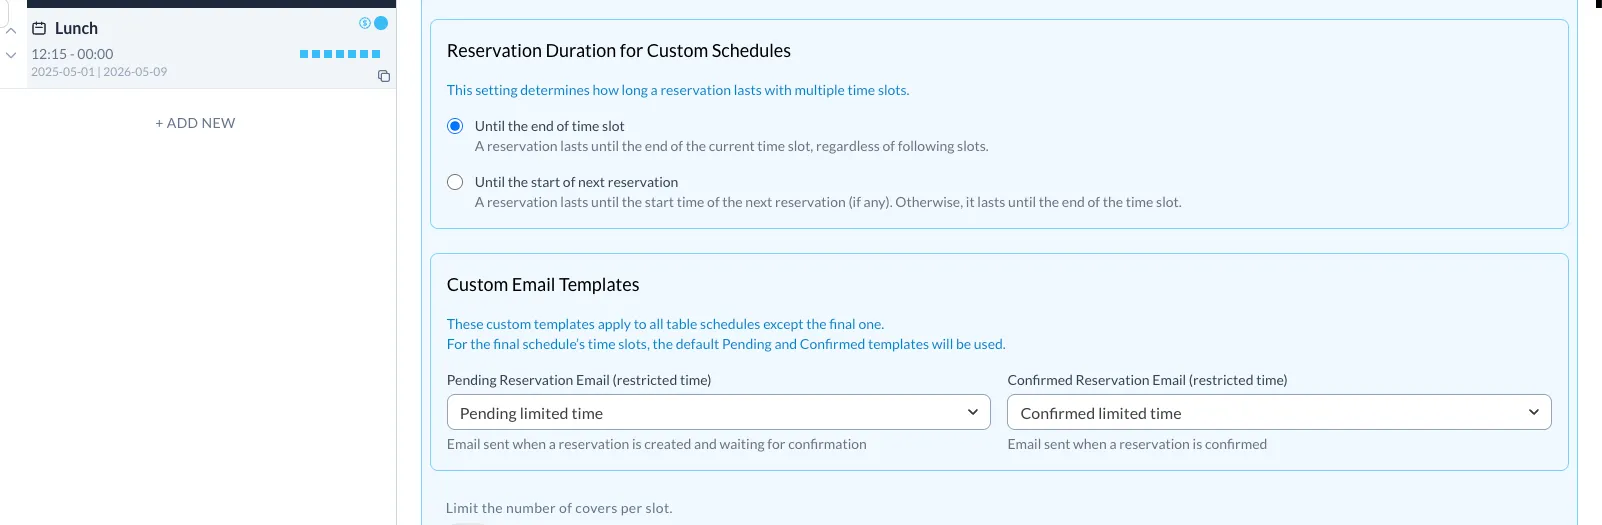Open Confirmed Reservation Email dropdown
1602x525 pixels.
pyautogui.click(x=1279, y=412)
